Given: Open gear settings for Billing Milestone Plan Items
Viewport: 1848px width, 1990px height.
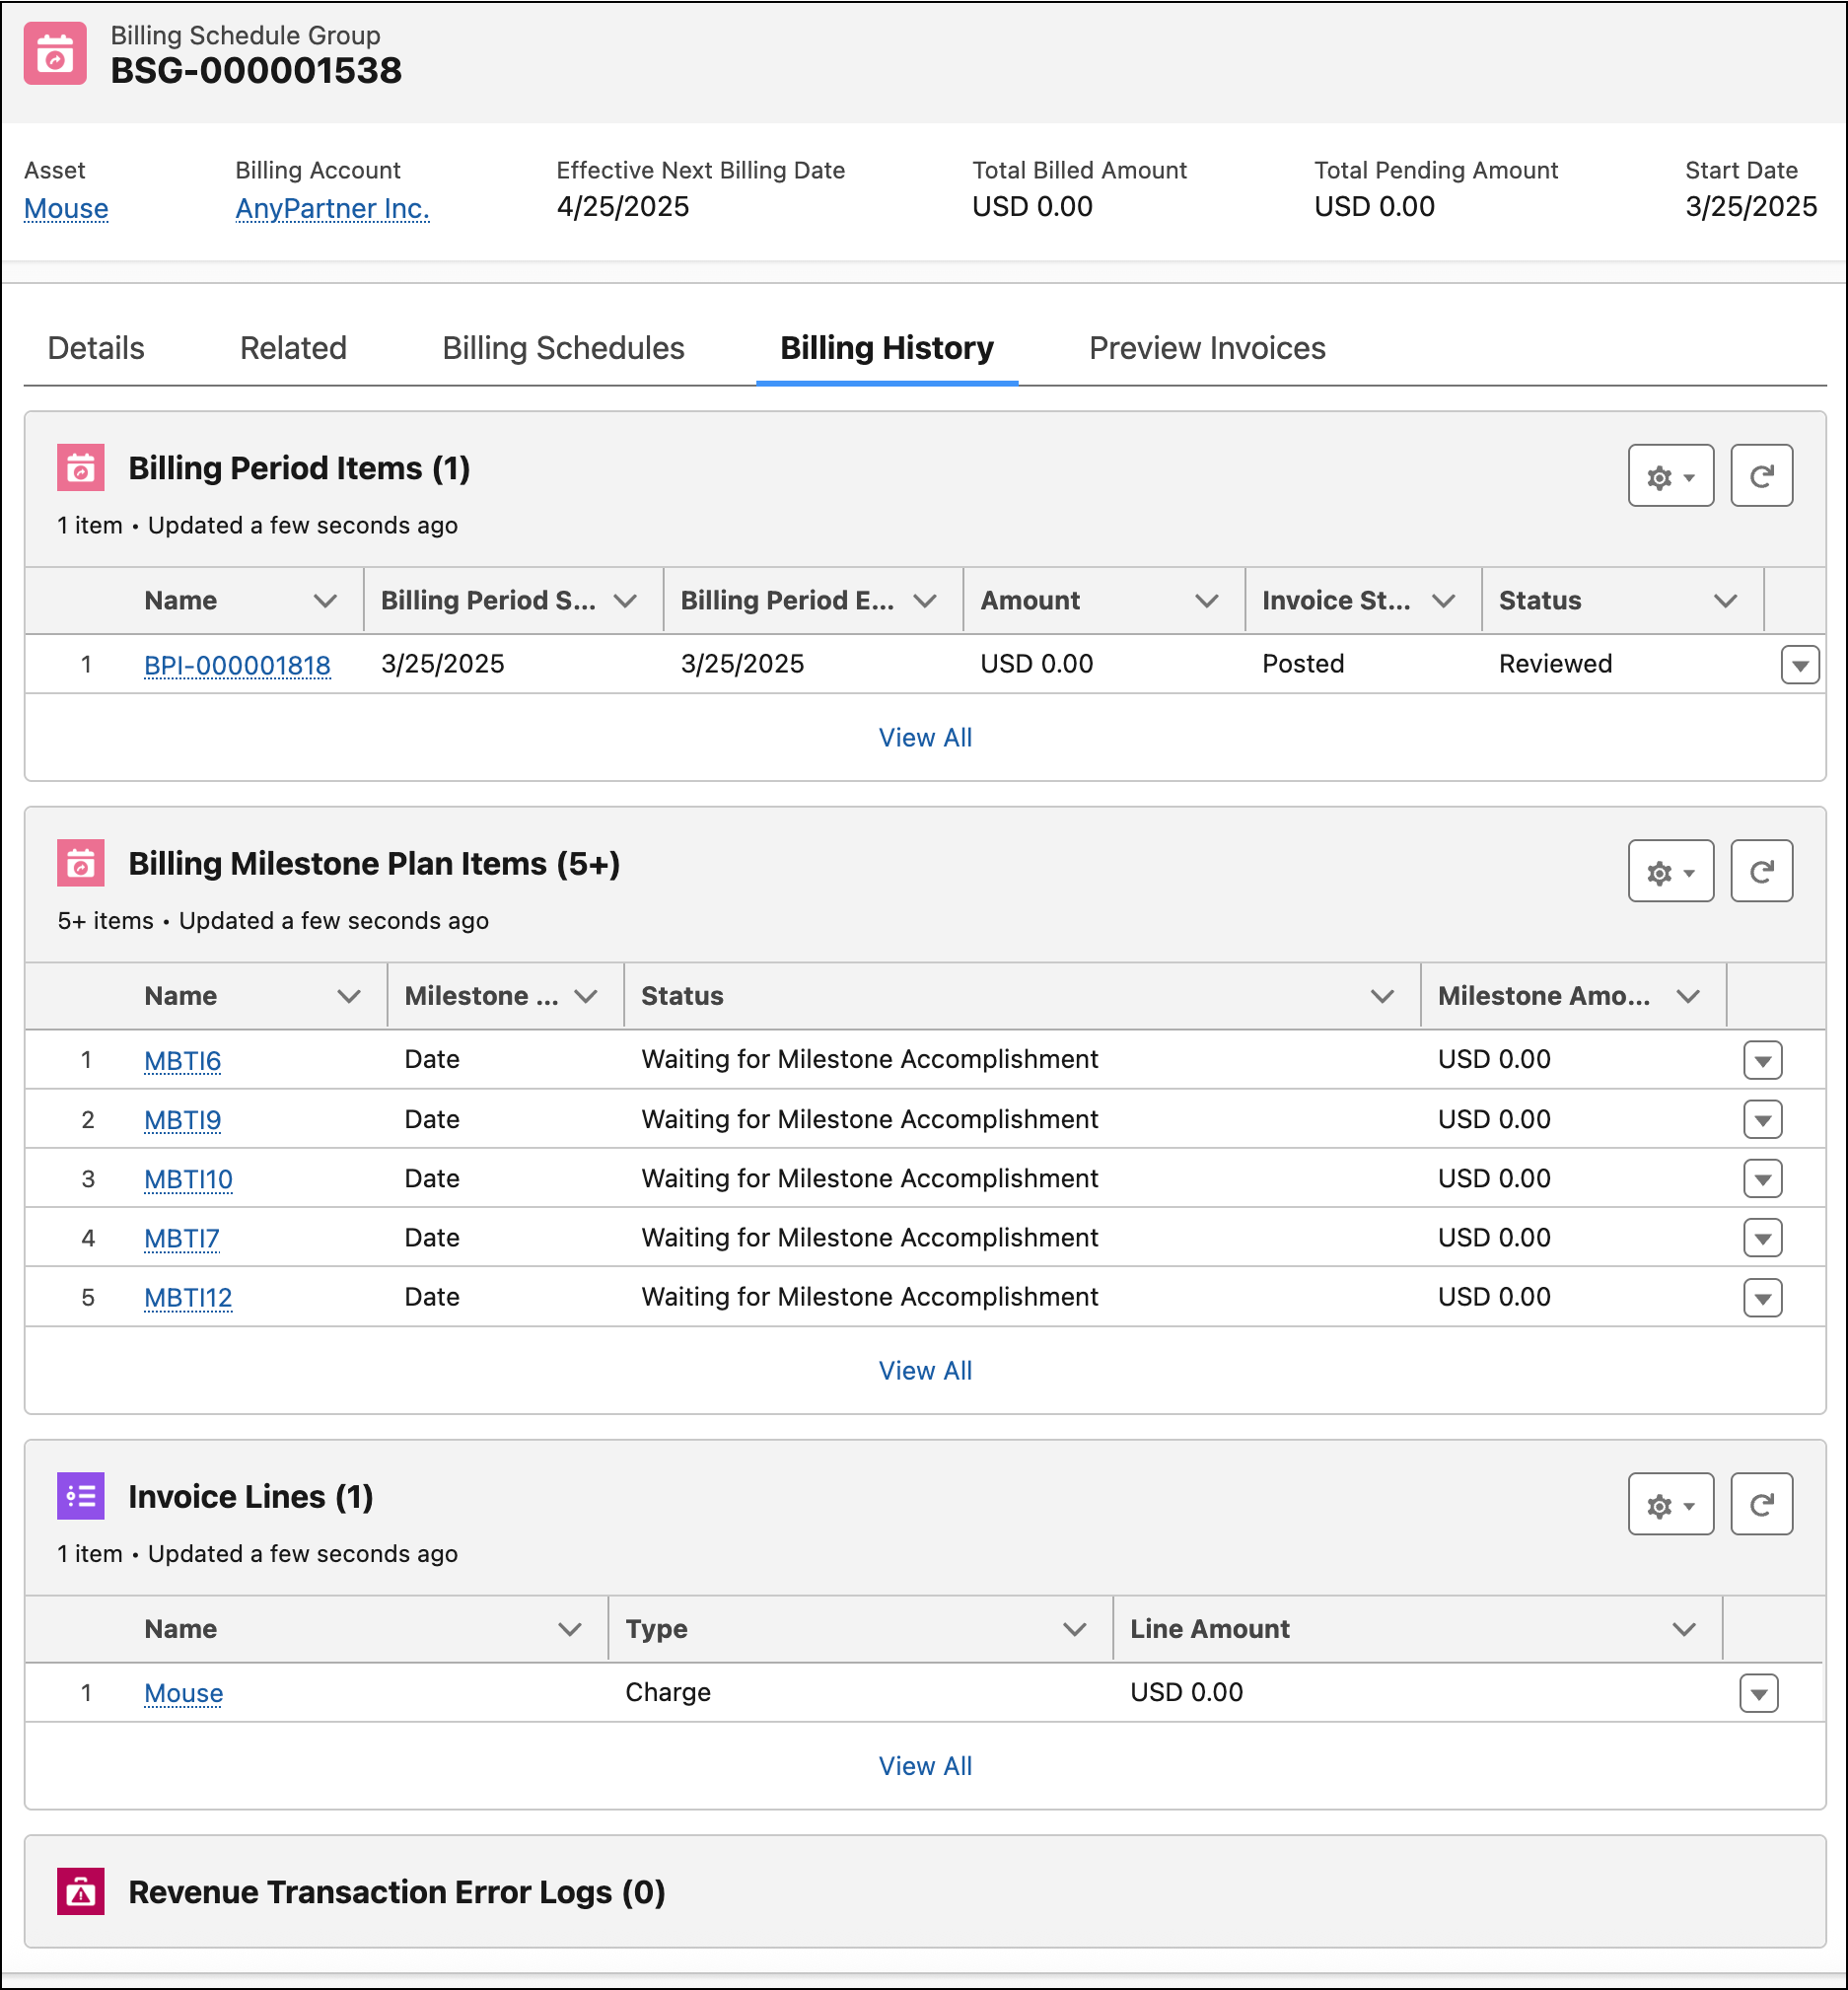Looking at the screenshot, I should pos(1671,871).
